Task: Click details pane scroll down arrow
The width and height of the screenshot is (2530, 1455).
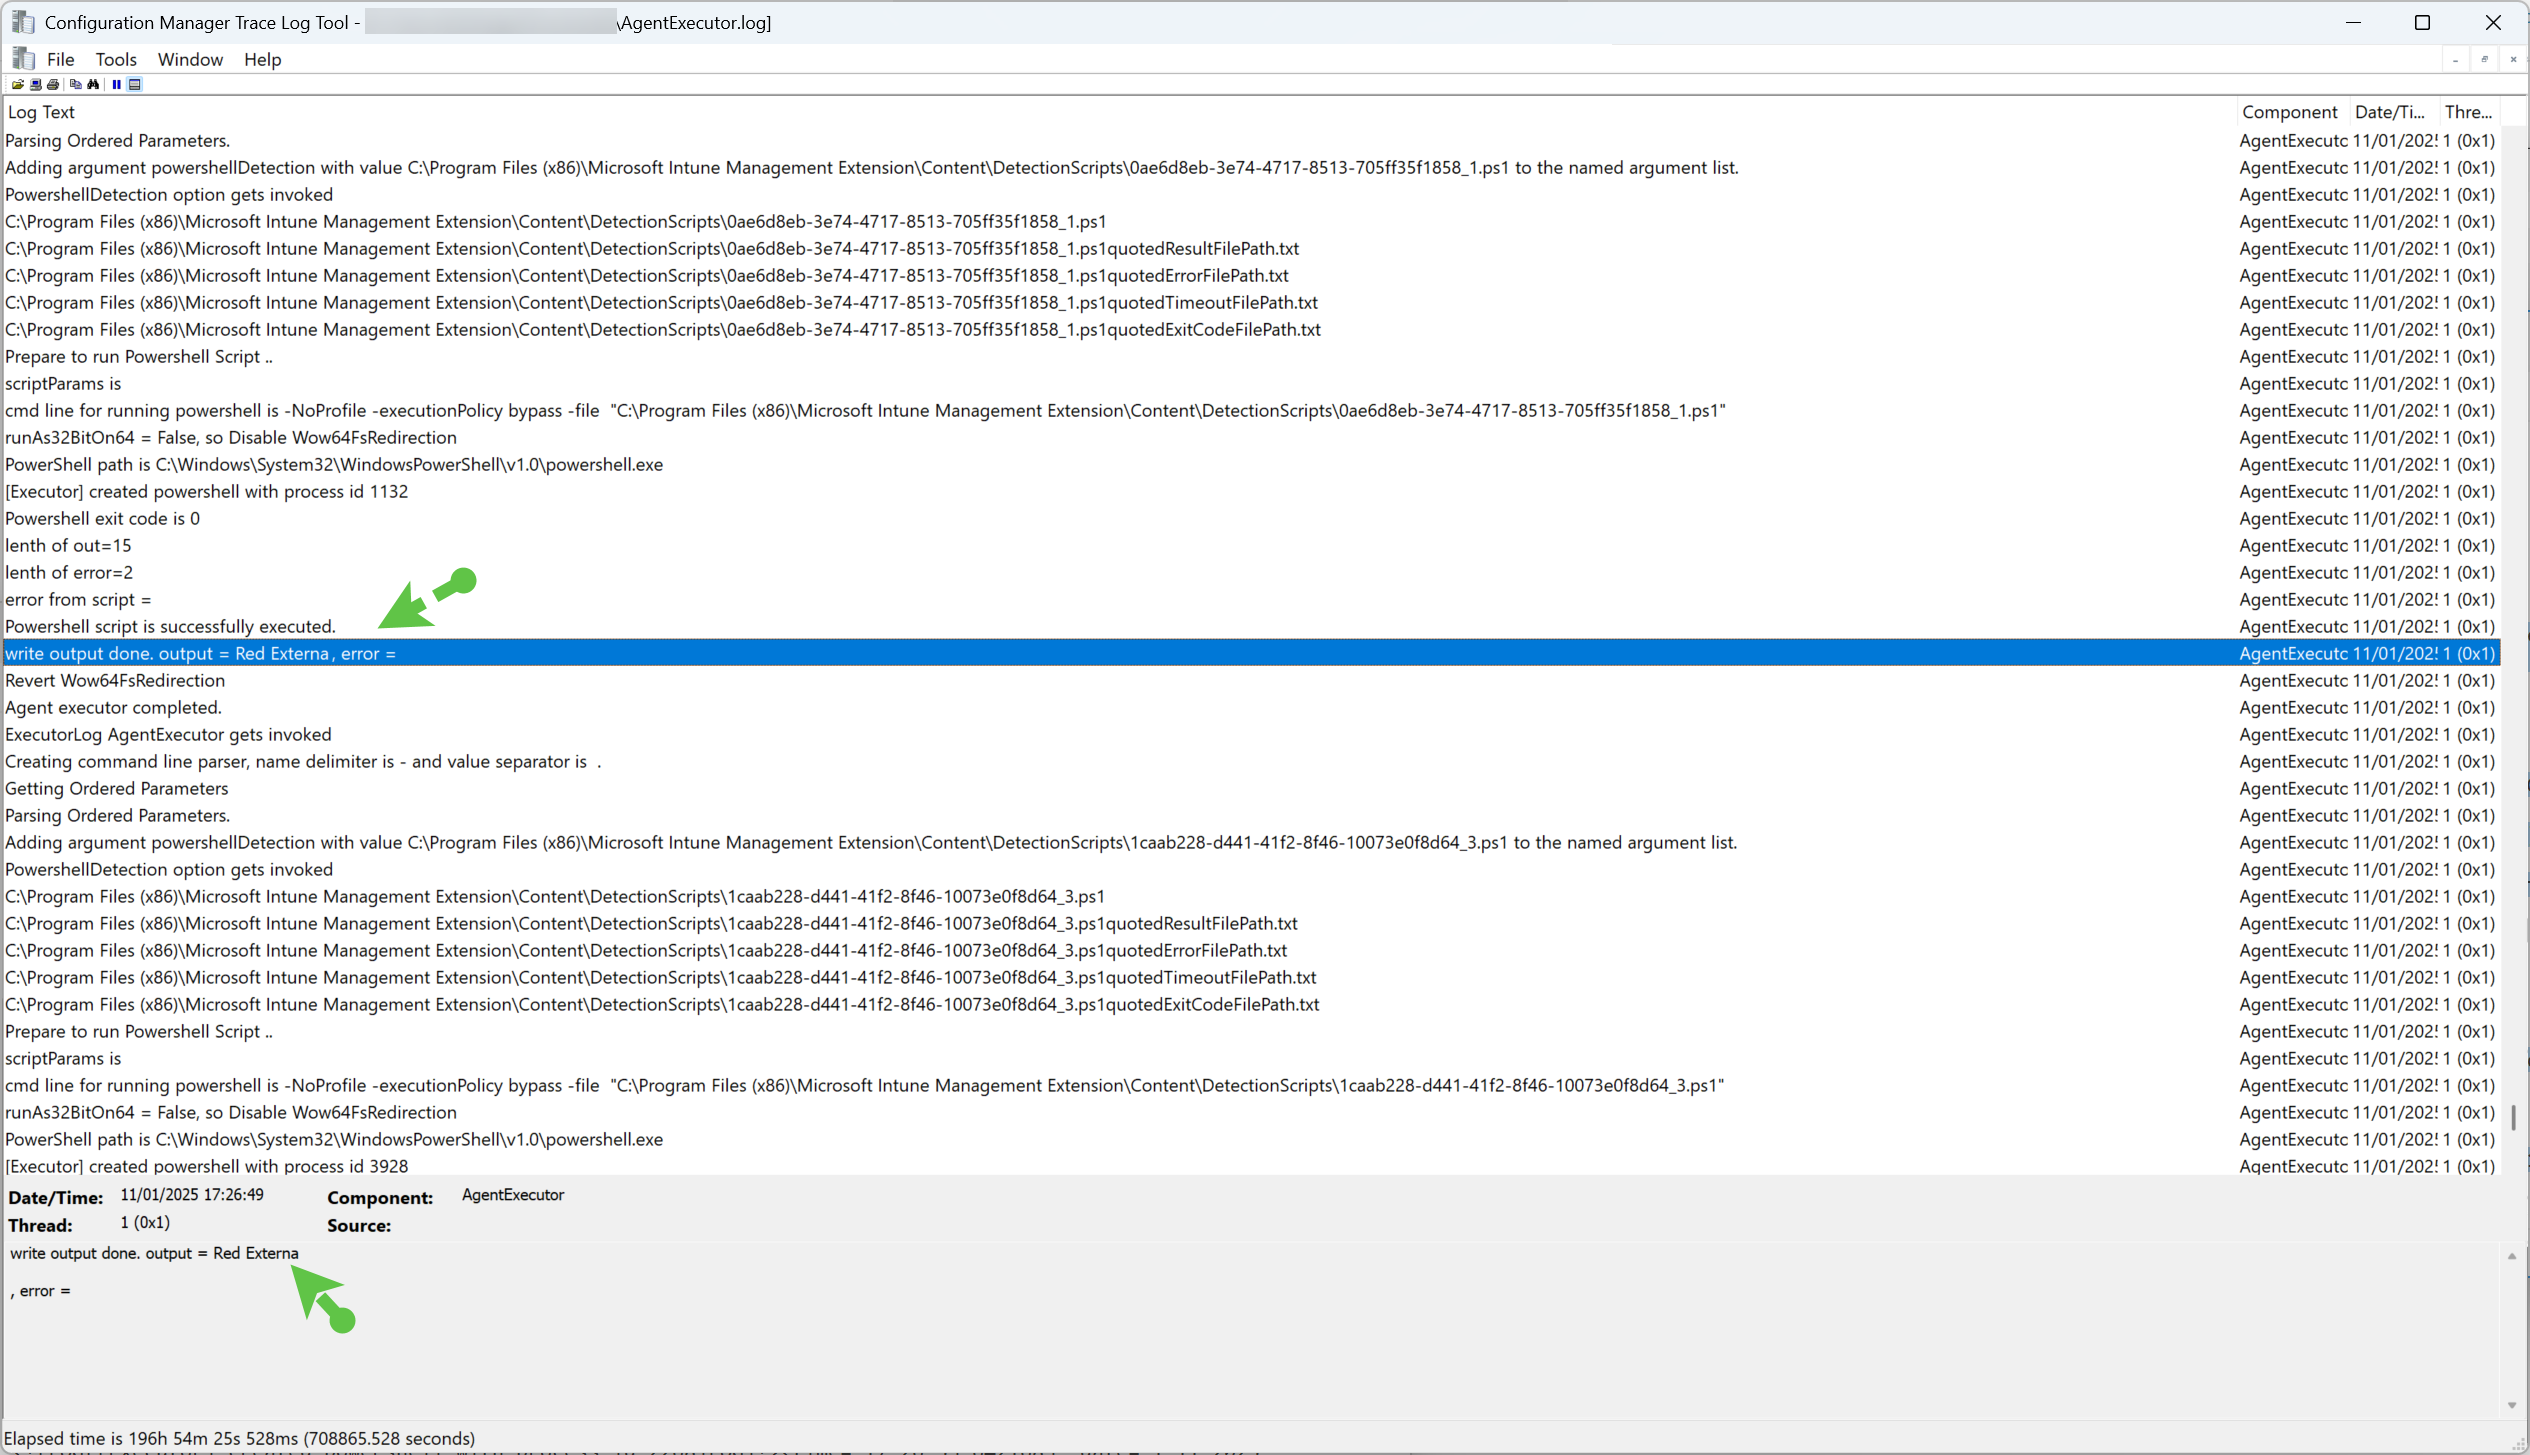Action: (x=2512, y=1405)
